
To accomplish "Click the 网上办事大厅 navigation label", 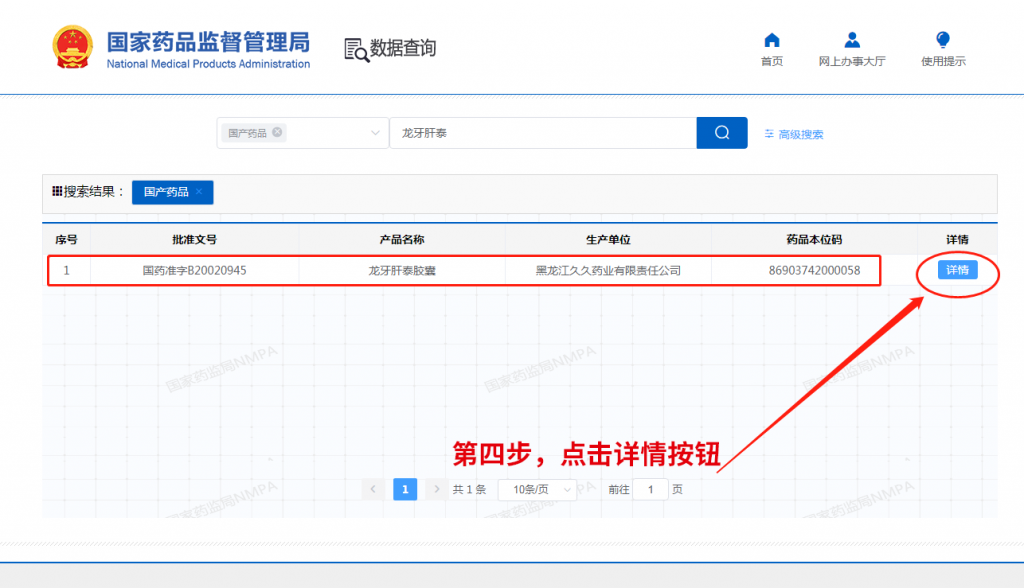I will [852, 61].
